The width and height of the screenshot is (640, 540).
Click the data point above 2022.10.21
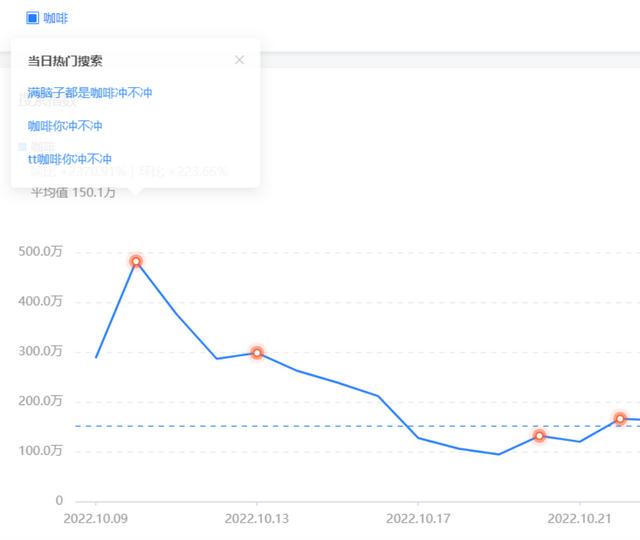580,441
